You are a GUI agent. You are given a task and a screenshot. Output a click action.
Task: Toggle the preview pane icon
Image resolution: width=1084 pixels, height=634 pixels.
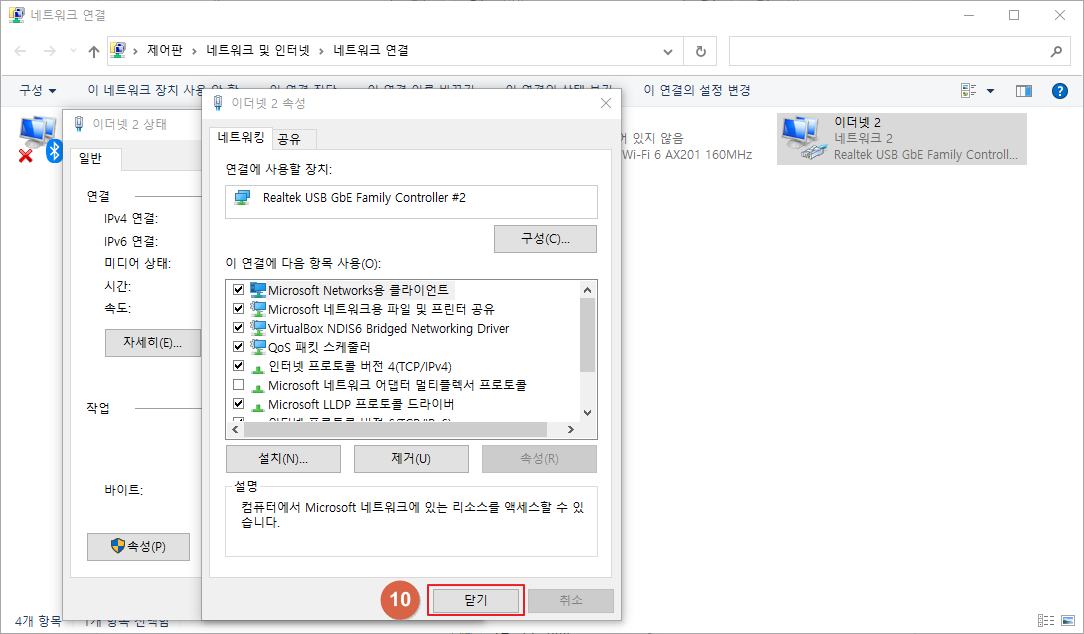[1024, 91]
